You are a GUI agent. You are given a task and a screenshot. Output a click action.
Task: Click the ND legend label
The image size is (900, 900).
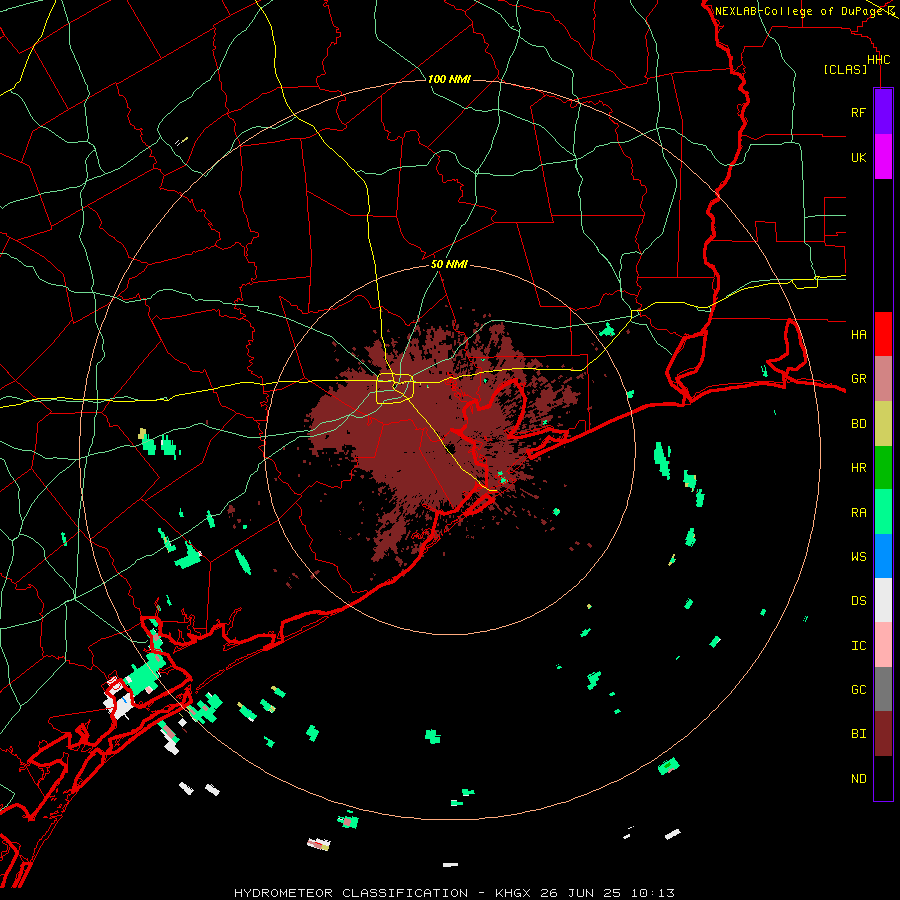(859, 779)
